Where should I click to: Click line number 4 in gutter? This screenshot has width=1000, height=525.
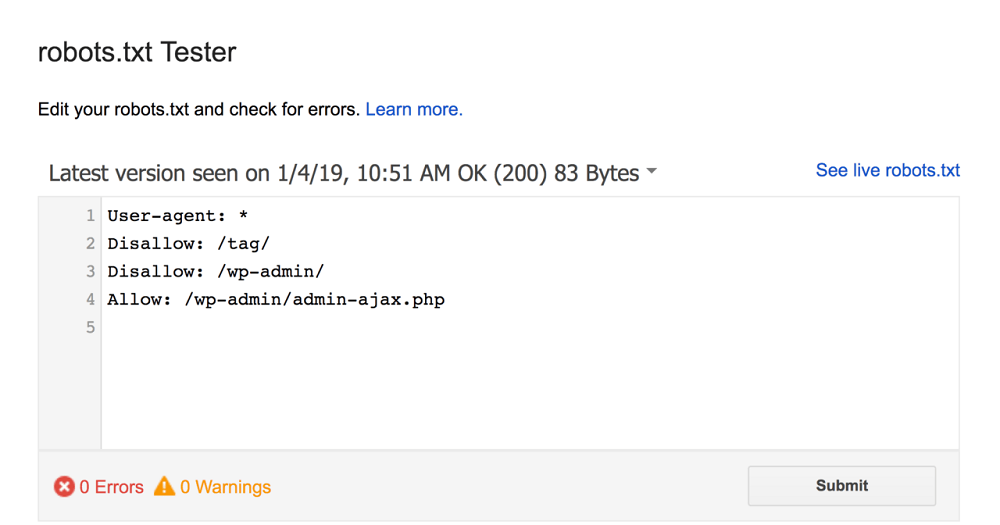[x=91, y=300]
